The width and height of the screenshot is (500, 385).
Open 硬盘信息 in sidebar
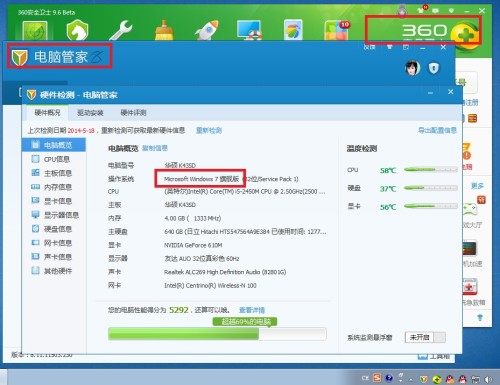click(54, 229)
